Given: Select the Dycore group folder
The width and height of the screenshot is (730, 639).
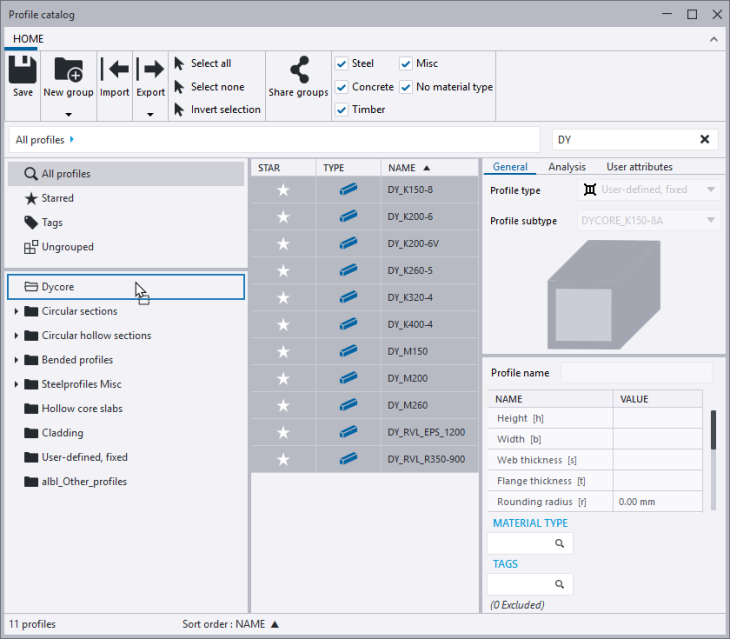Looking at the screenshot, I should tap(126, 287).
